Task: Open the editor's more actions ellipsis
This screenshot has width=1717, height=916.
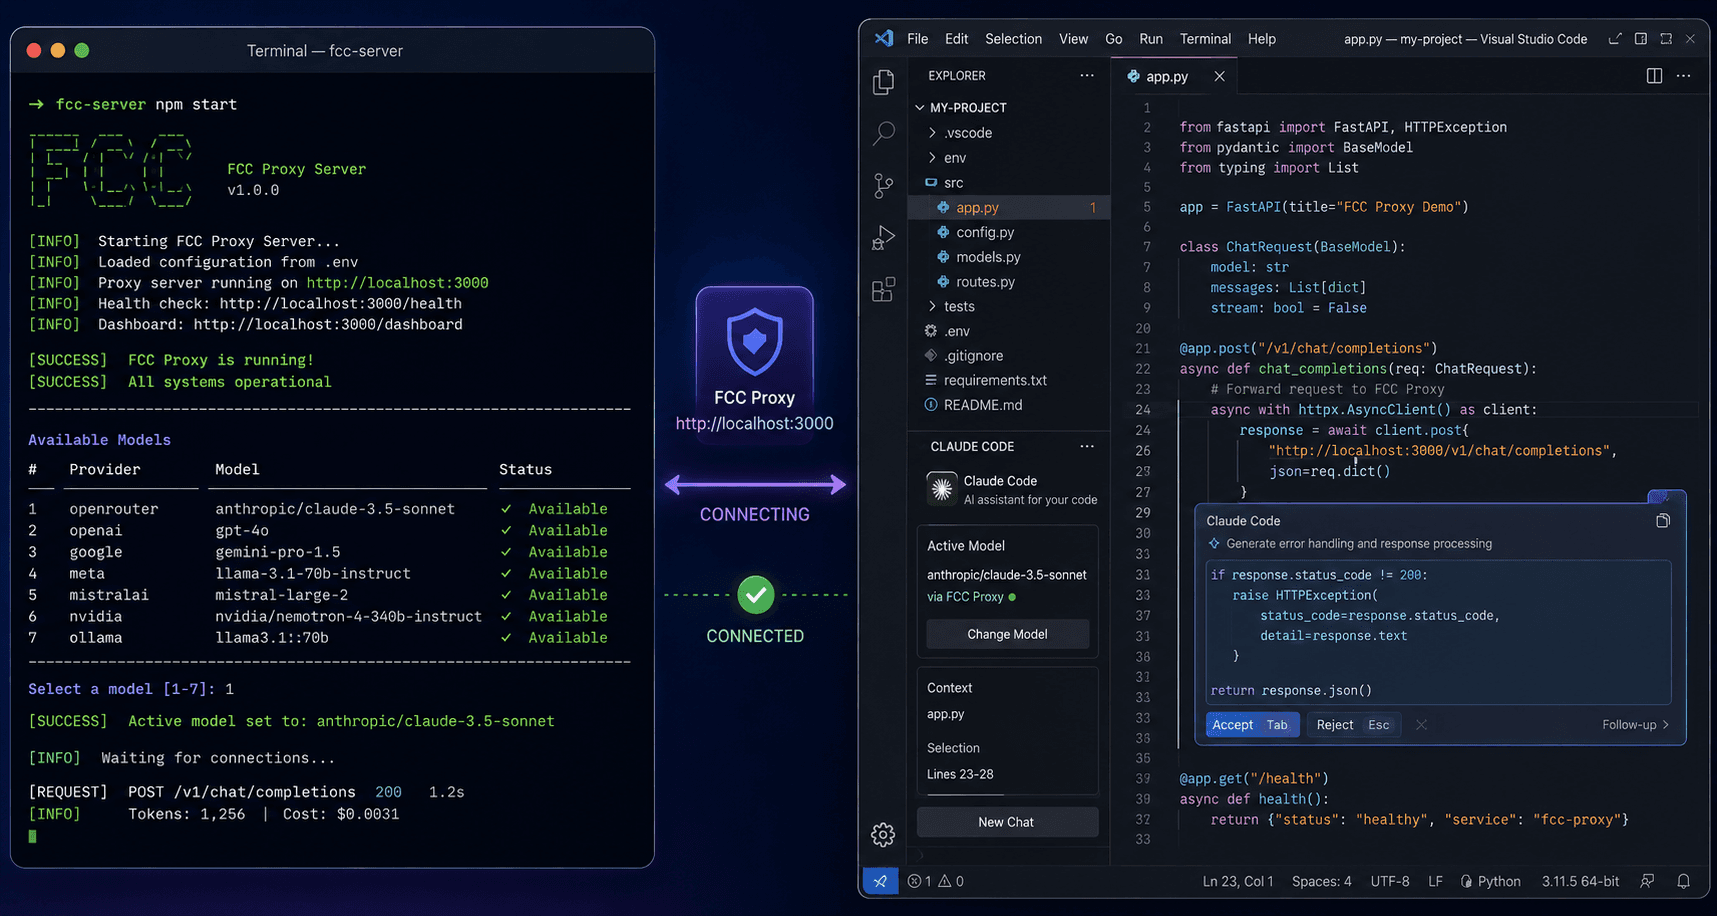Action: [x=1684, y=76]
